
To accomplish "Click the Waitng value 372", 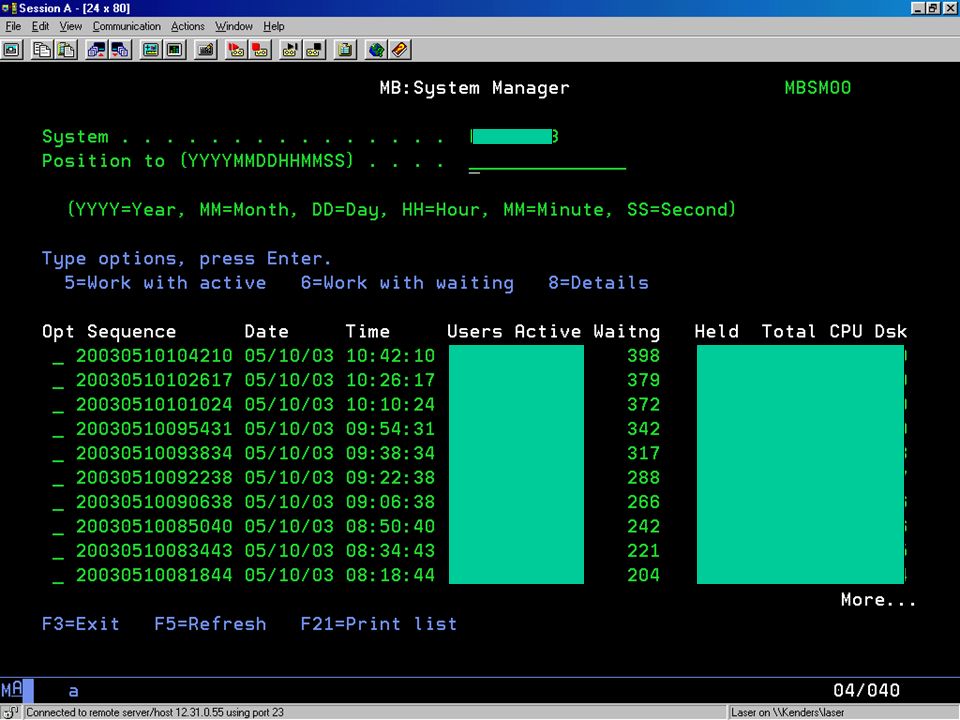I will pos(643,405).
